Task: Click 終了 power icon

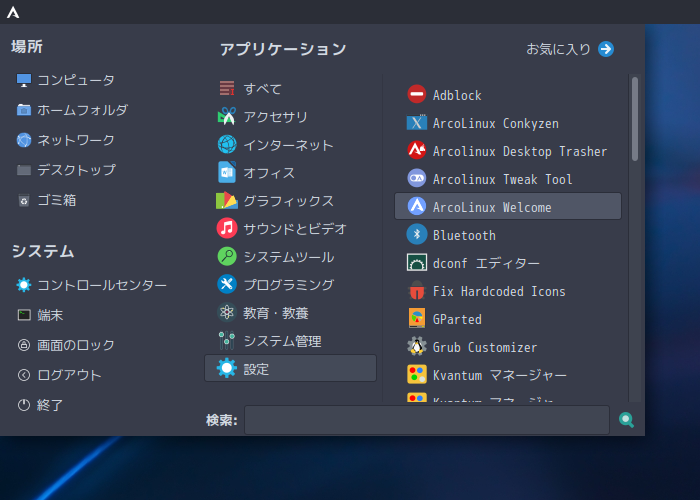Action: pos(24,405)
